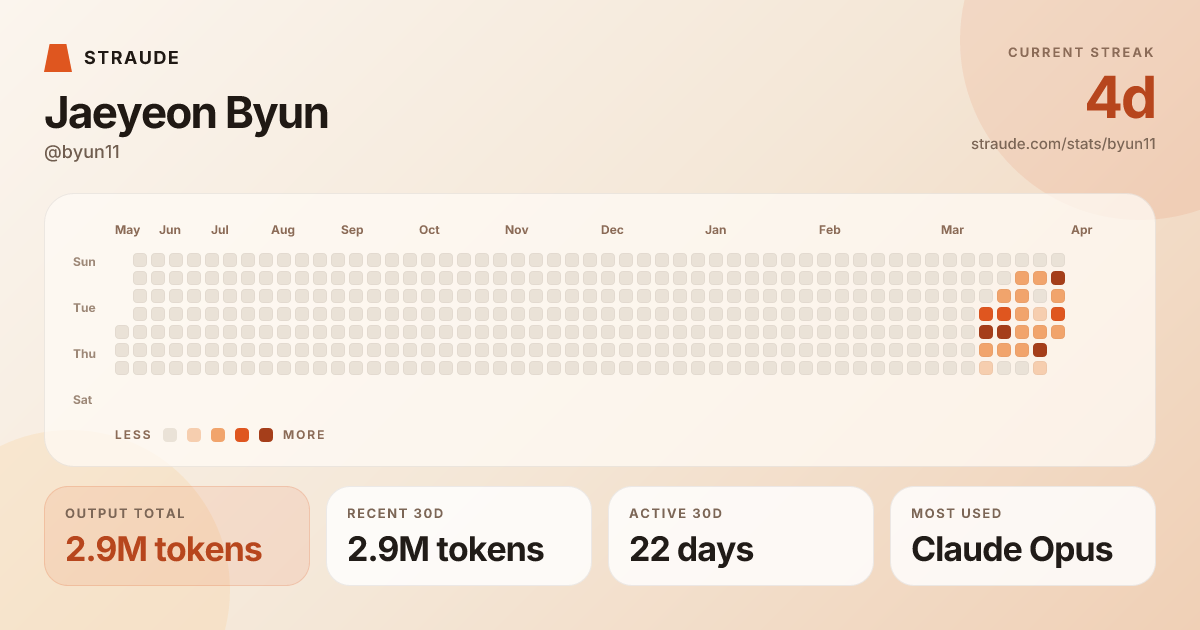Click the Straude orange logo icon
The image size is (1200, 630).
pyautogui.click(x=58, y=58)
